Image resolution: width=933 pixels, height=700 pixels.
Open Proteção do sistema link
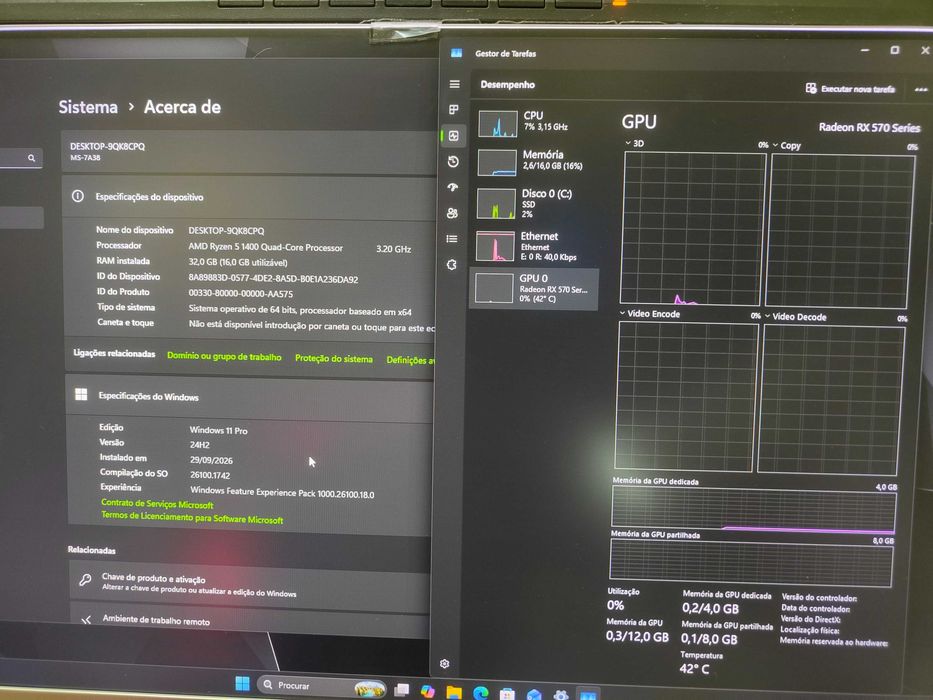(334, 358)
